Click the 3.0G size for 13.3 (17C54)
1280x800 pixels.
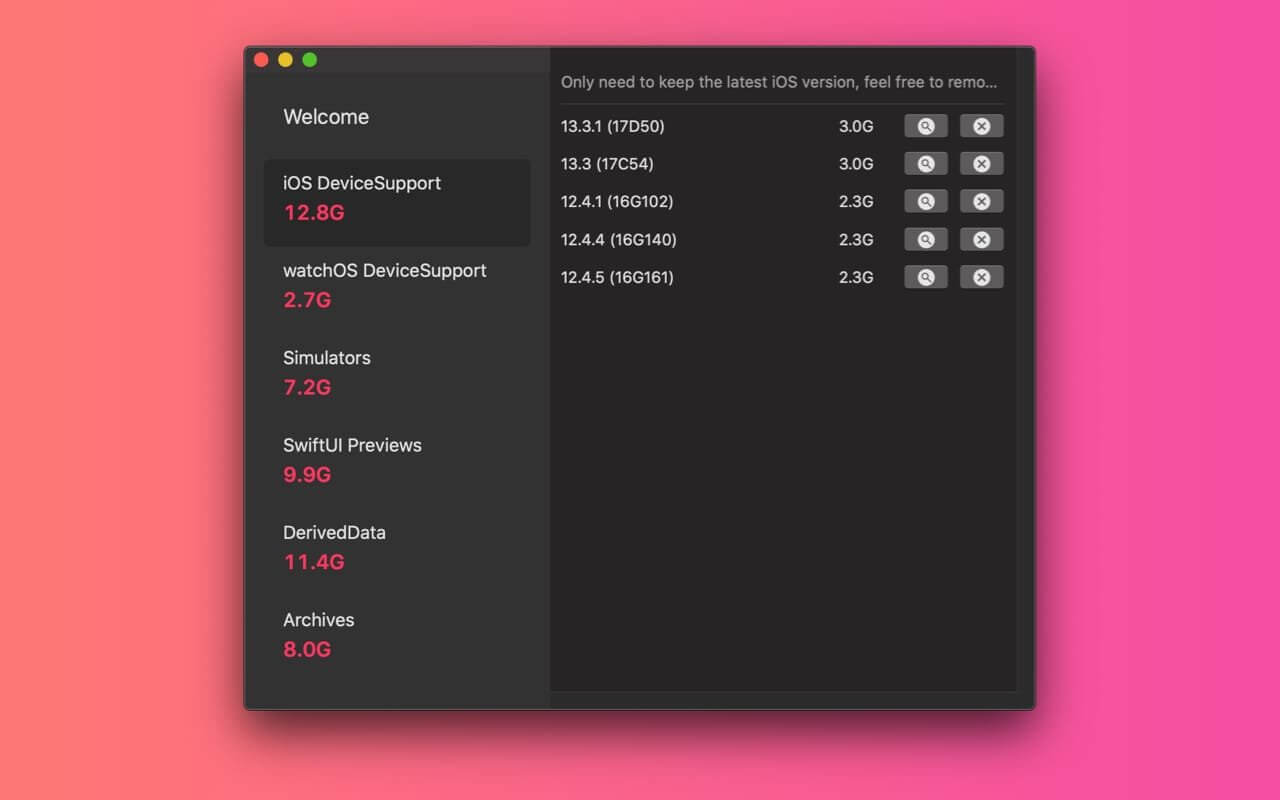click(856, 164)
